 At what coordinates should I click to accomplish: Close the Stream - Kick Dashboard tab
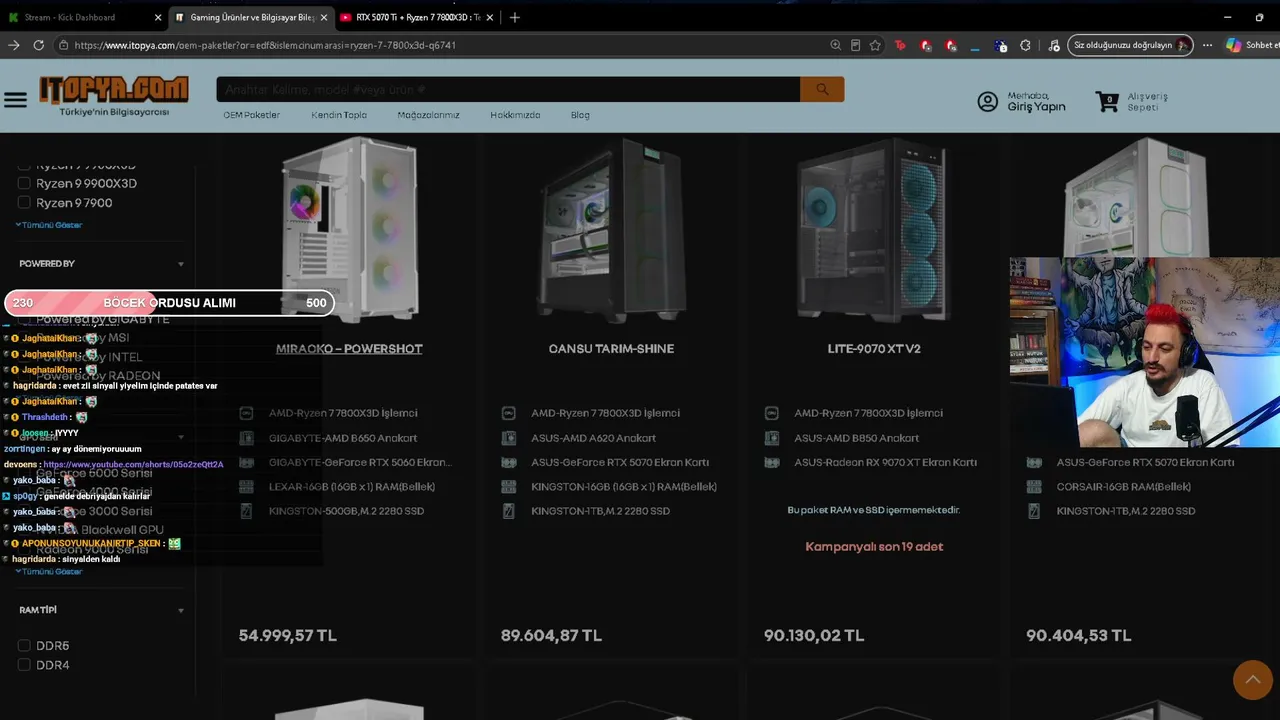158,17
